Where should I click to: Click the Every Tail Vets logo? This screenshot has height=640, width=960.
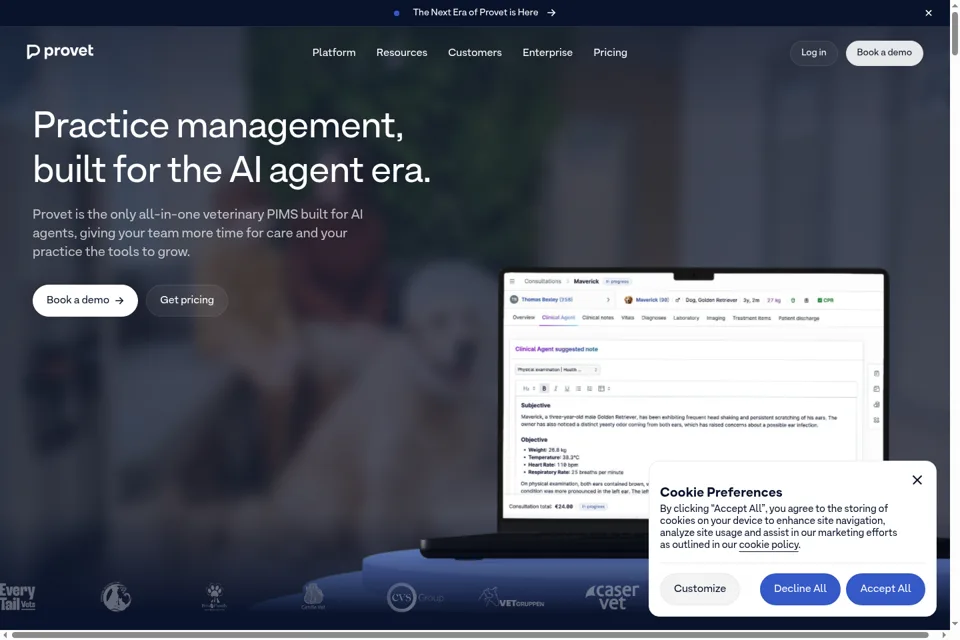[x=18, y=597]
